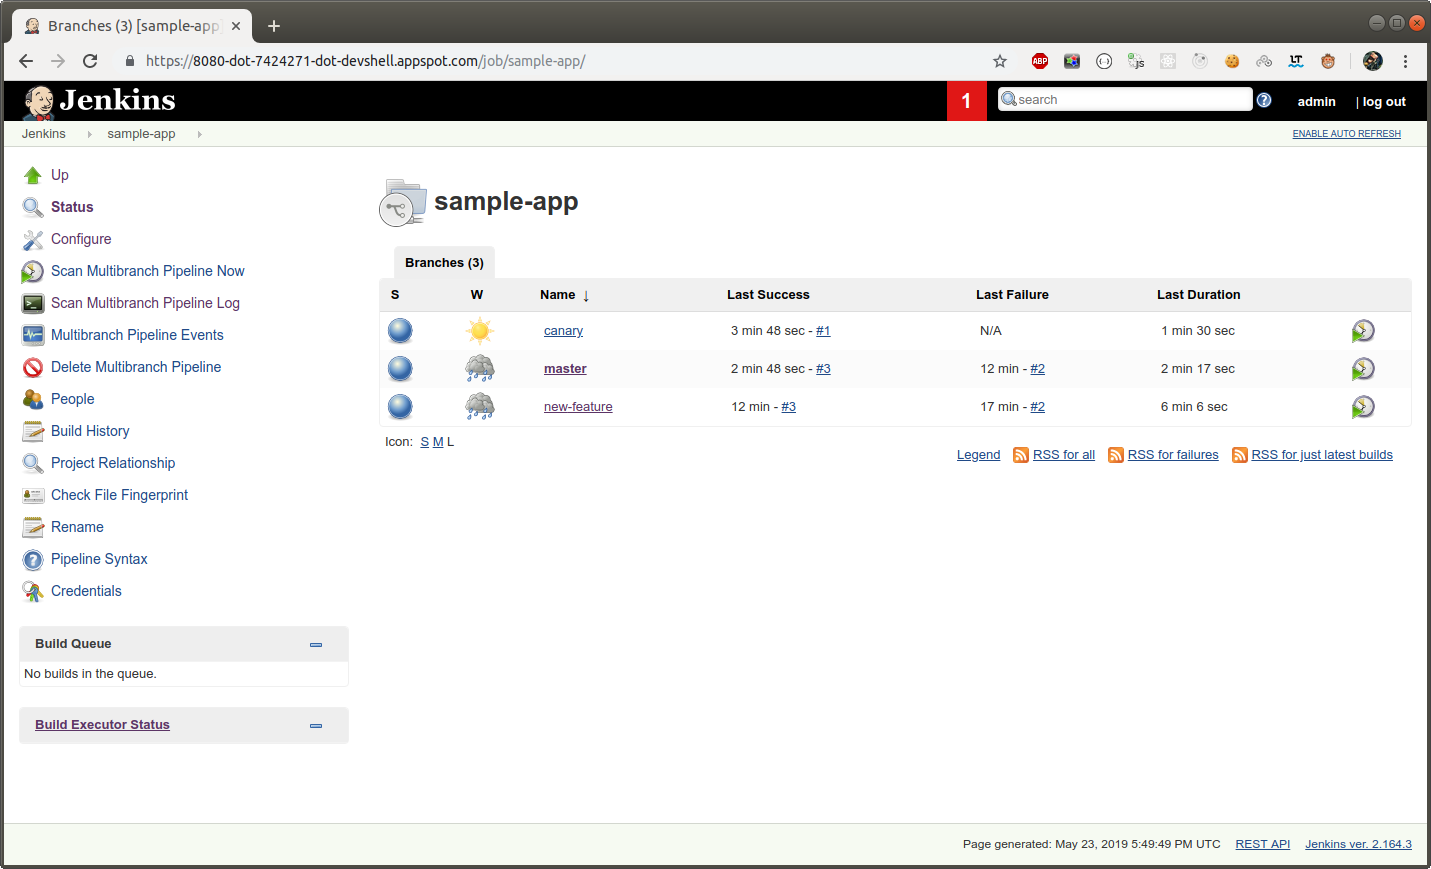
Task: Set icon size to M
Action: pos(438,442)
